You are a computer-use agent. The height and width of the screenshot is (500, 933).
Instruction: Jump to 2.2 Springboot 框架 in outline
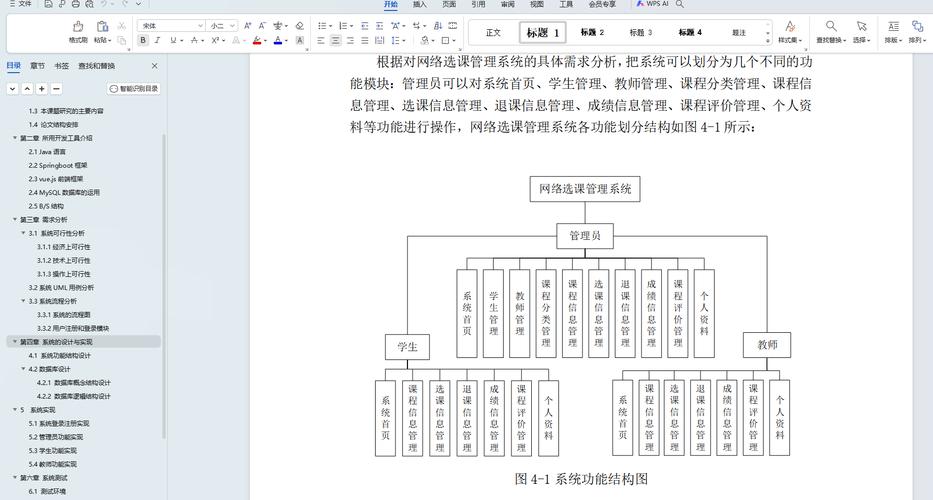58,165
